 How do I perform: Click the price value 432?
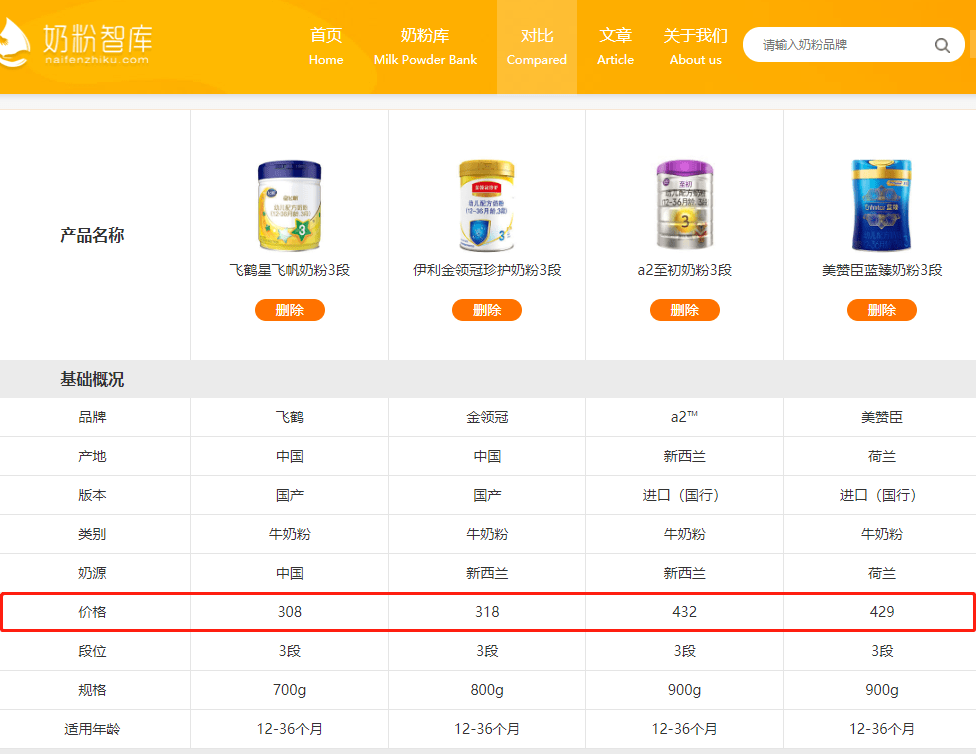tap(685, 612)
